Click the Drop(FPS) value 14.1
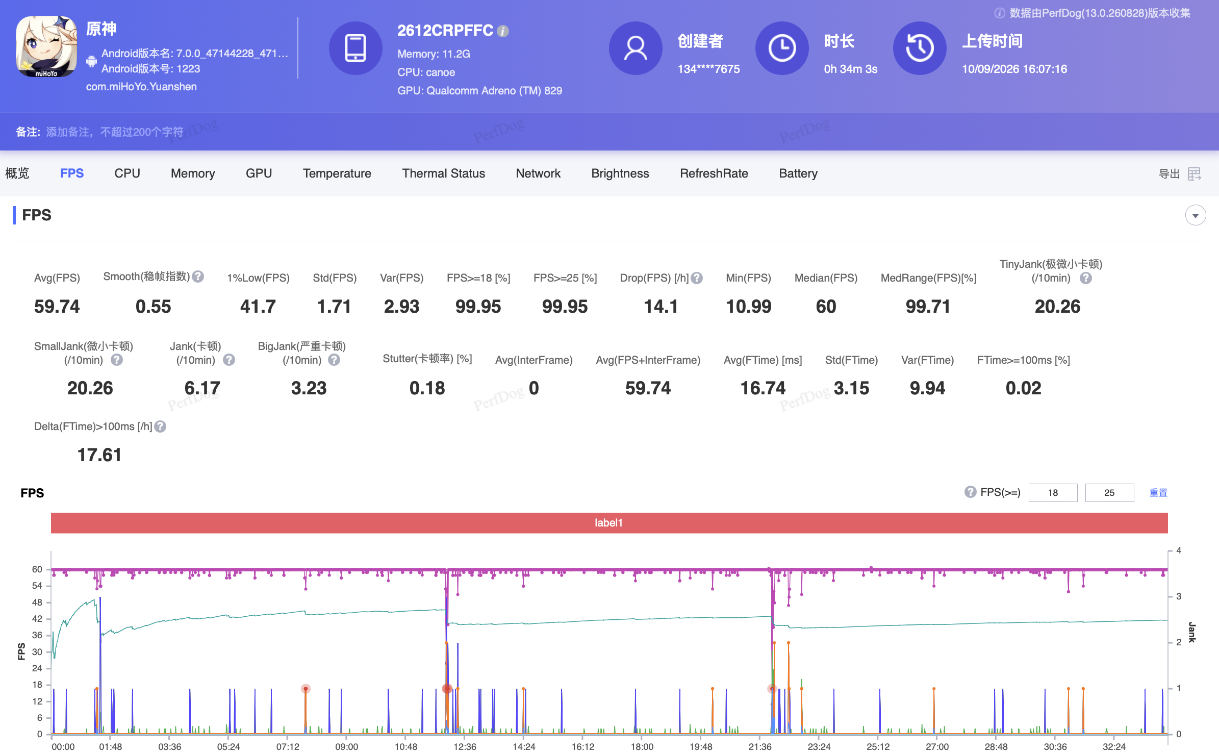The width and height of the screenshot is (1219, 754). 661,306
